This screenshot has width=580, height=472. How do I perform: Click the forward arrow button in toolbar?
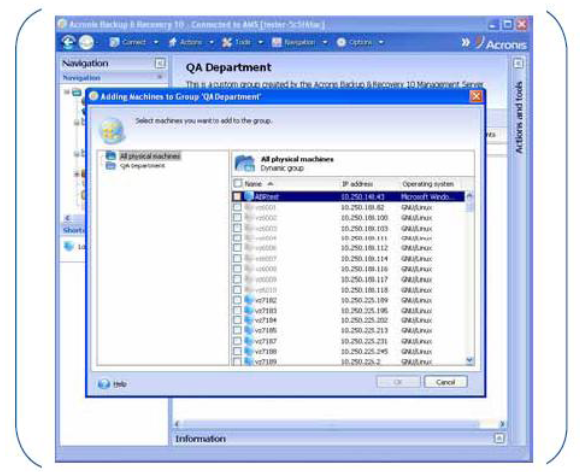86,43
